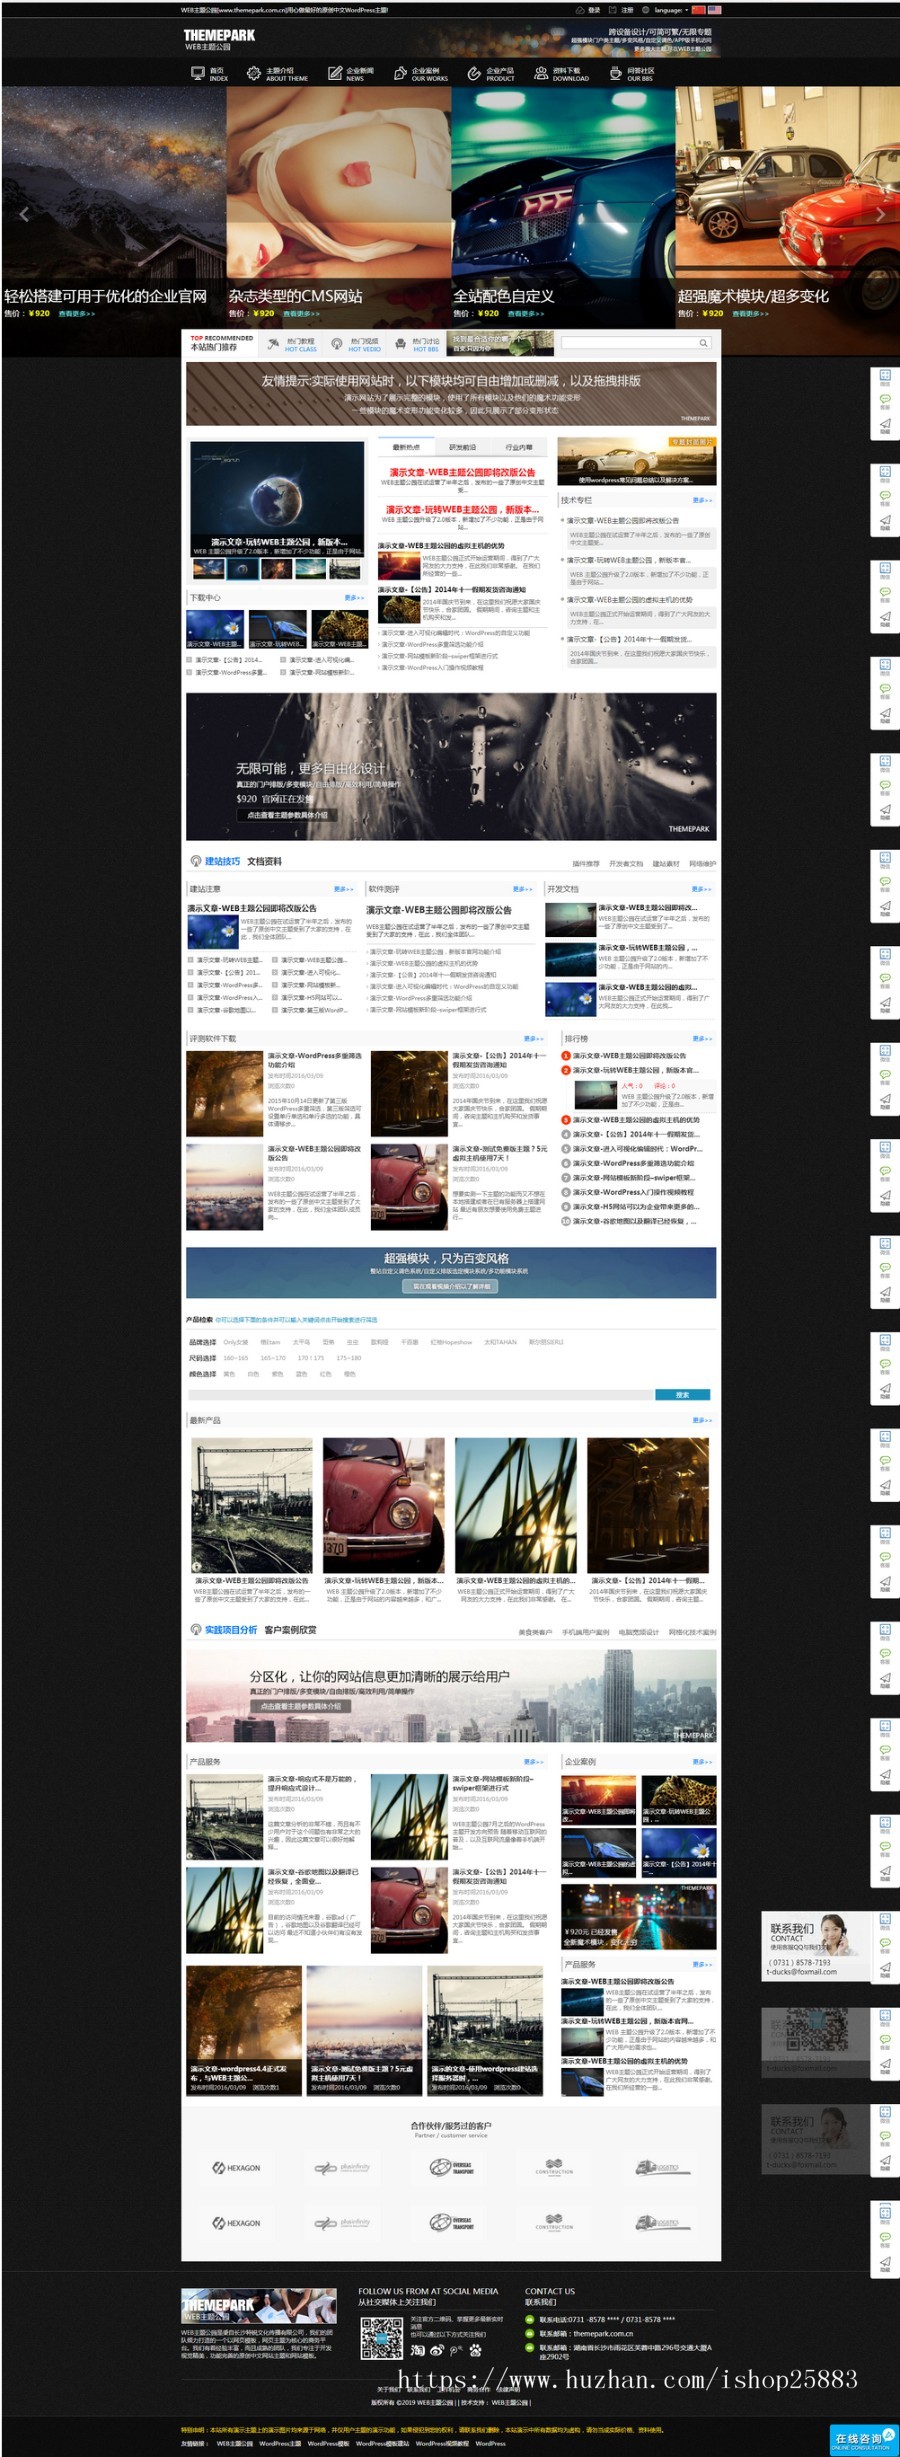This screenshot has height=2457, width=900.
Task: Open 开发者文档 category tab
Action: [626, 863]
